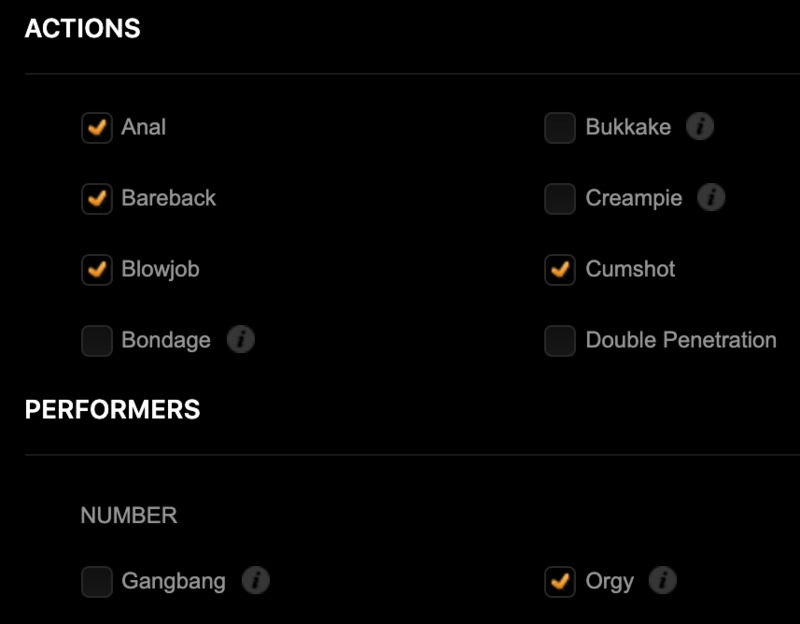This screenshot has width=800, height=624.
Task: Enable the Creampie option
Action: tap(560, 198)
